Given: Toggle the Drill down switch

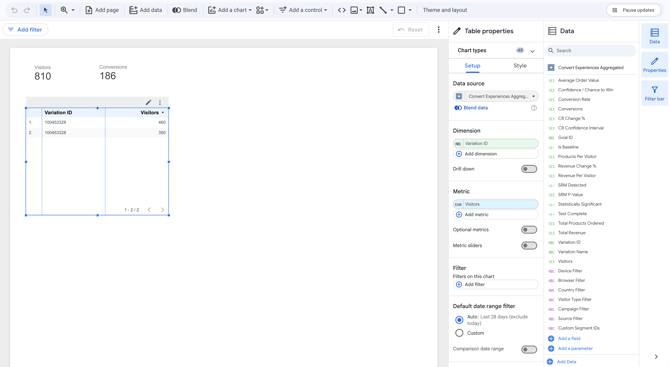Looking at the screenshot, I should (x=529, y=169).
